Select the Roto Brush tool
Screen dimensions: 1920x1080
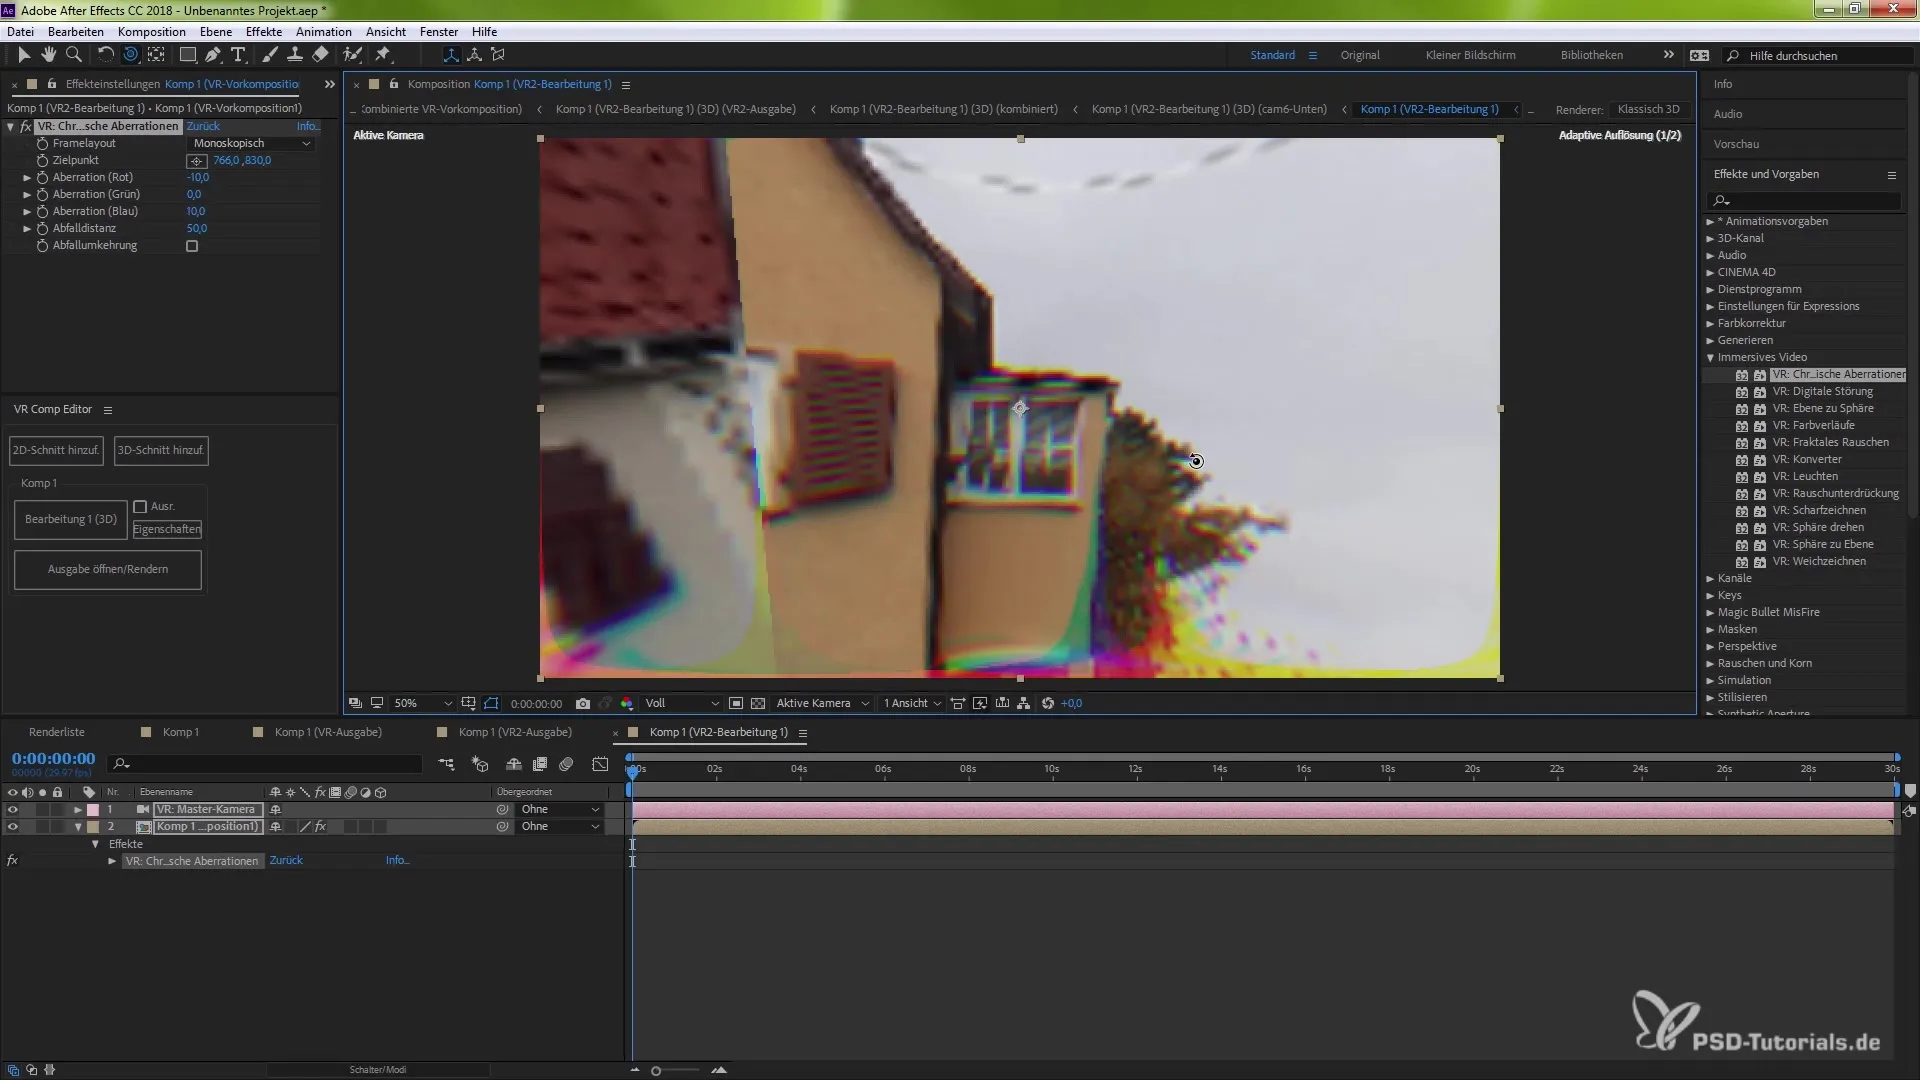(352, 55)
